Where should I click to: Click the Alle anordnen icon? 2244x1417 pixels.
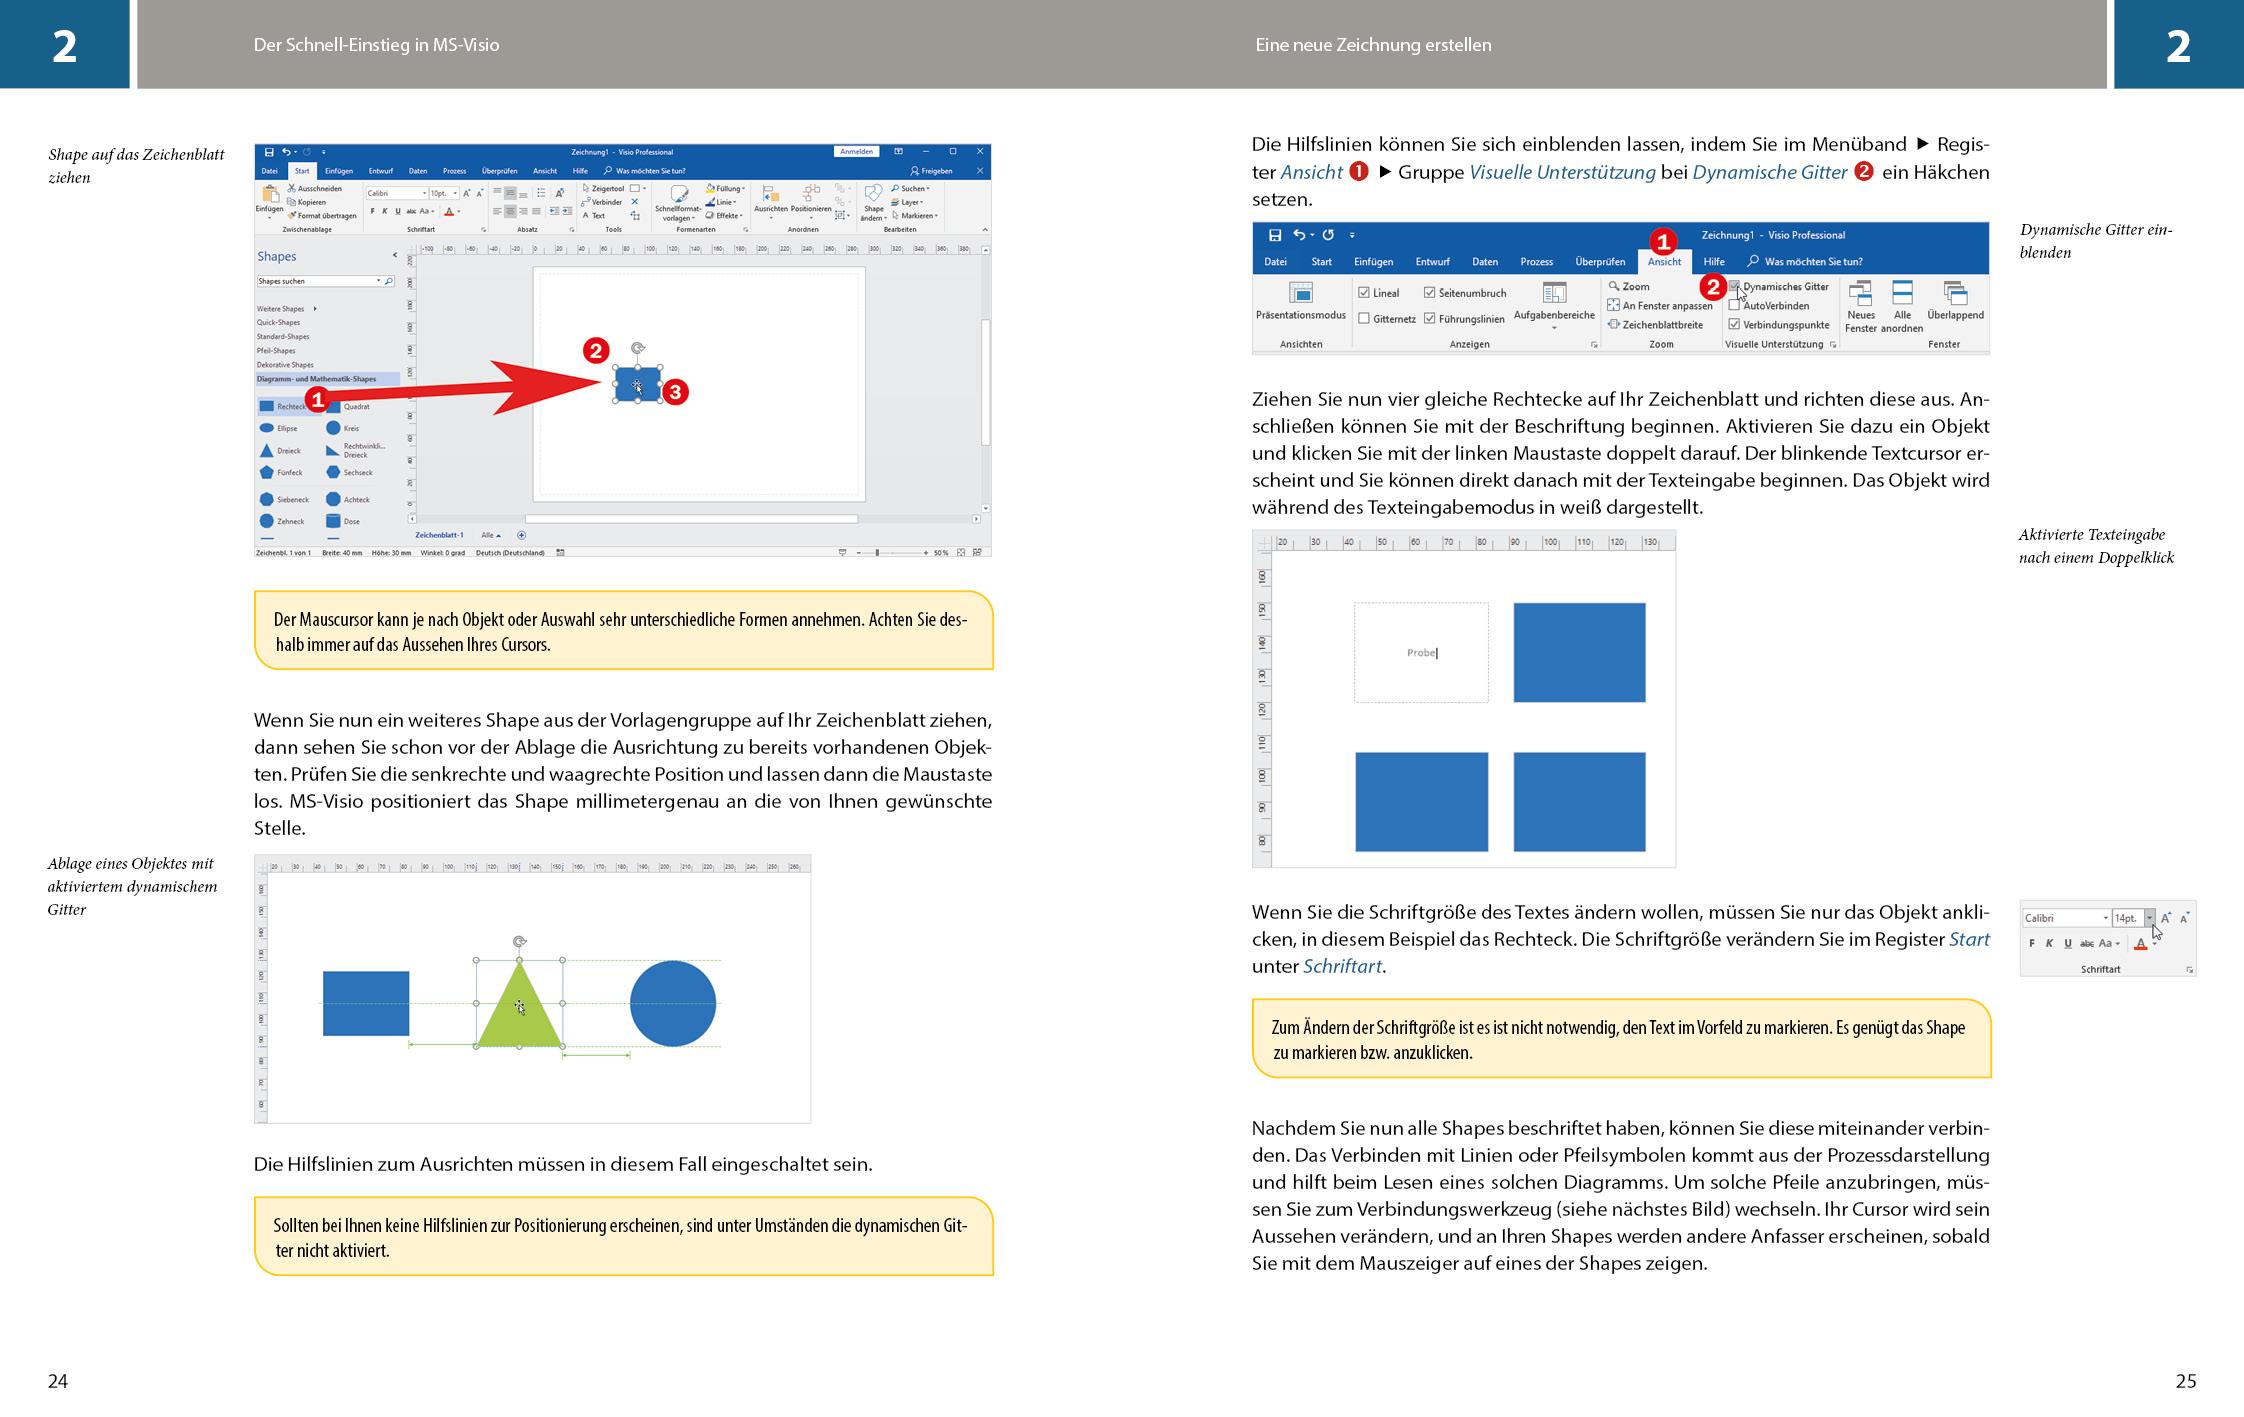(x=1902, y=294)
